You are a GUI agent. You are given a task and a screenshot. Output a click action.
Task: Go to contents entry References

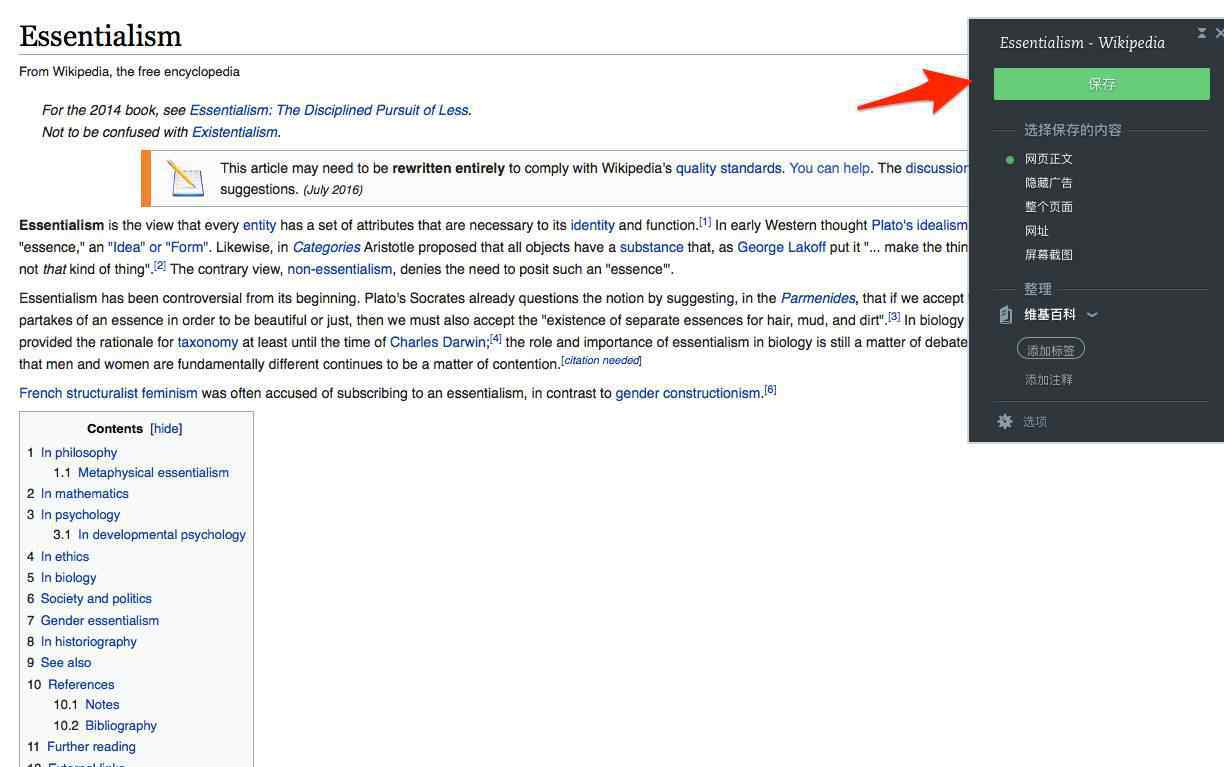[81, 685]
